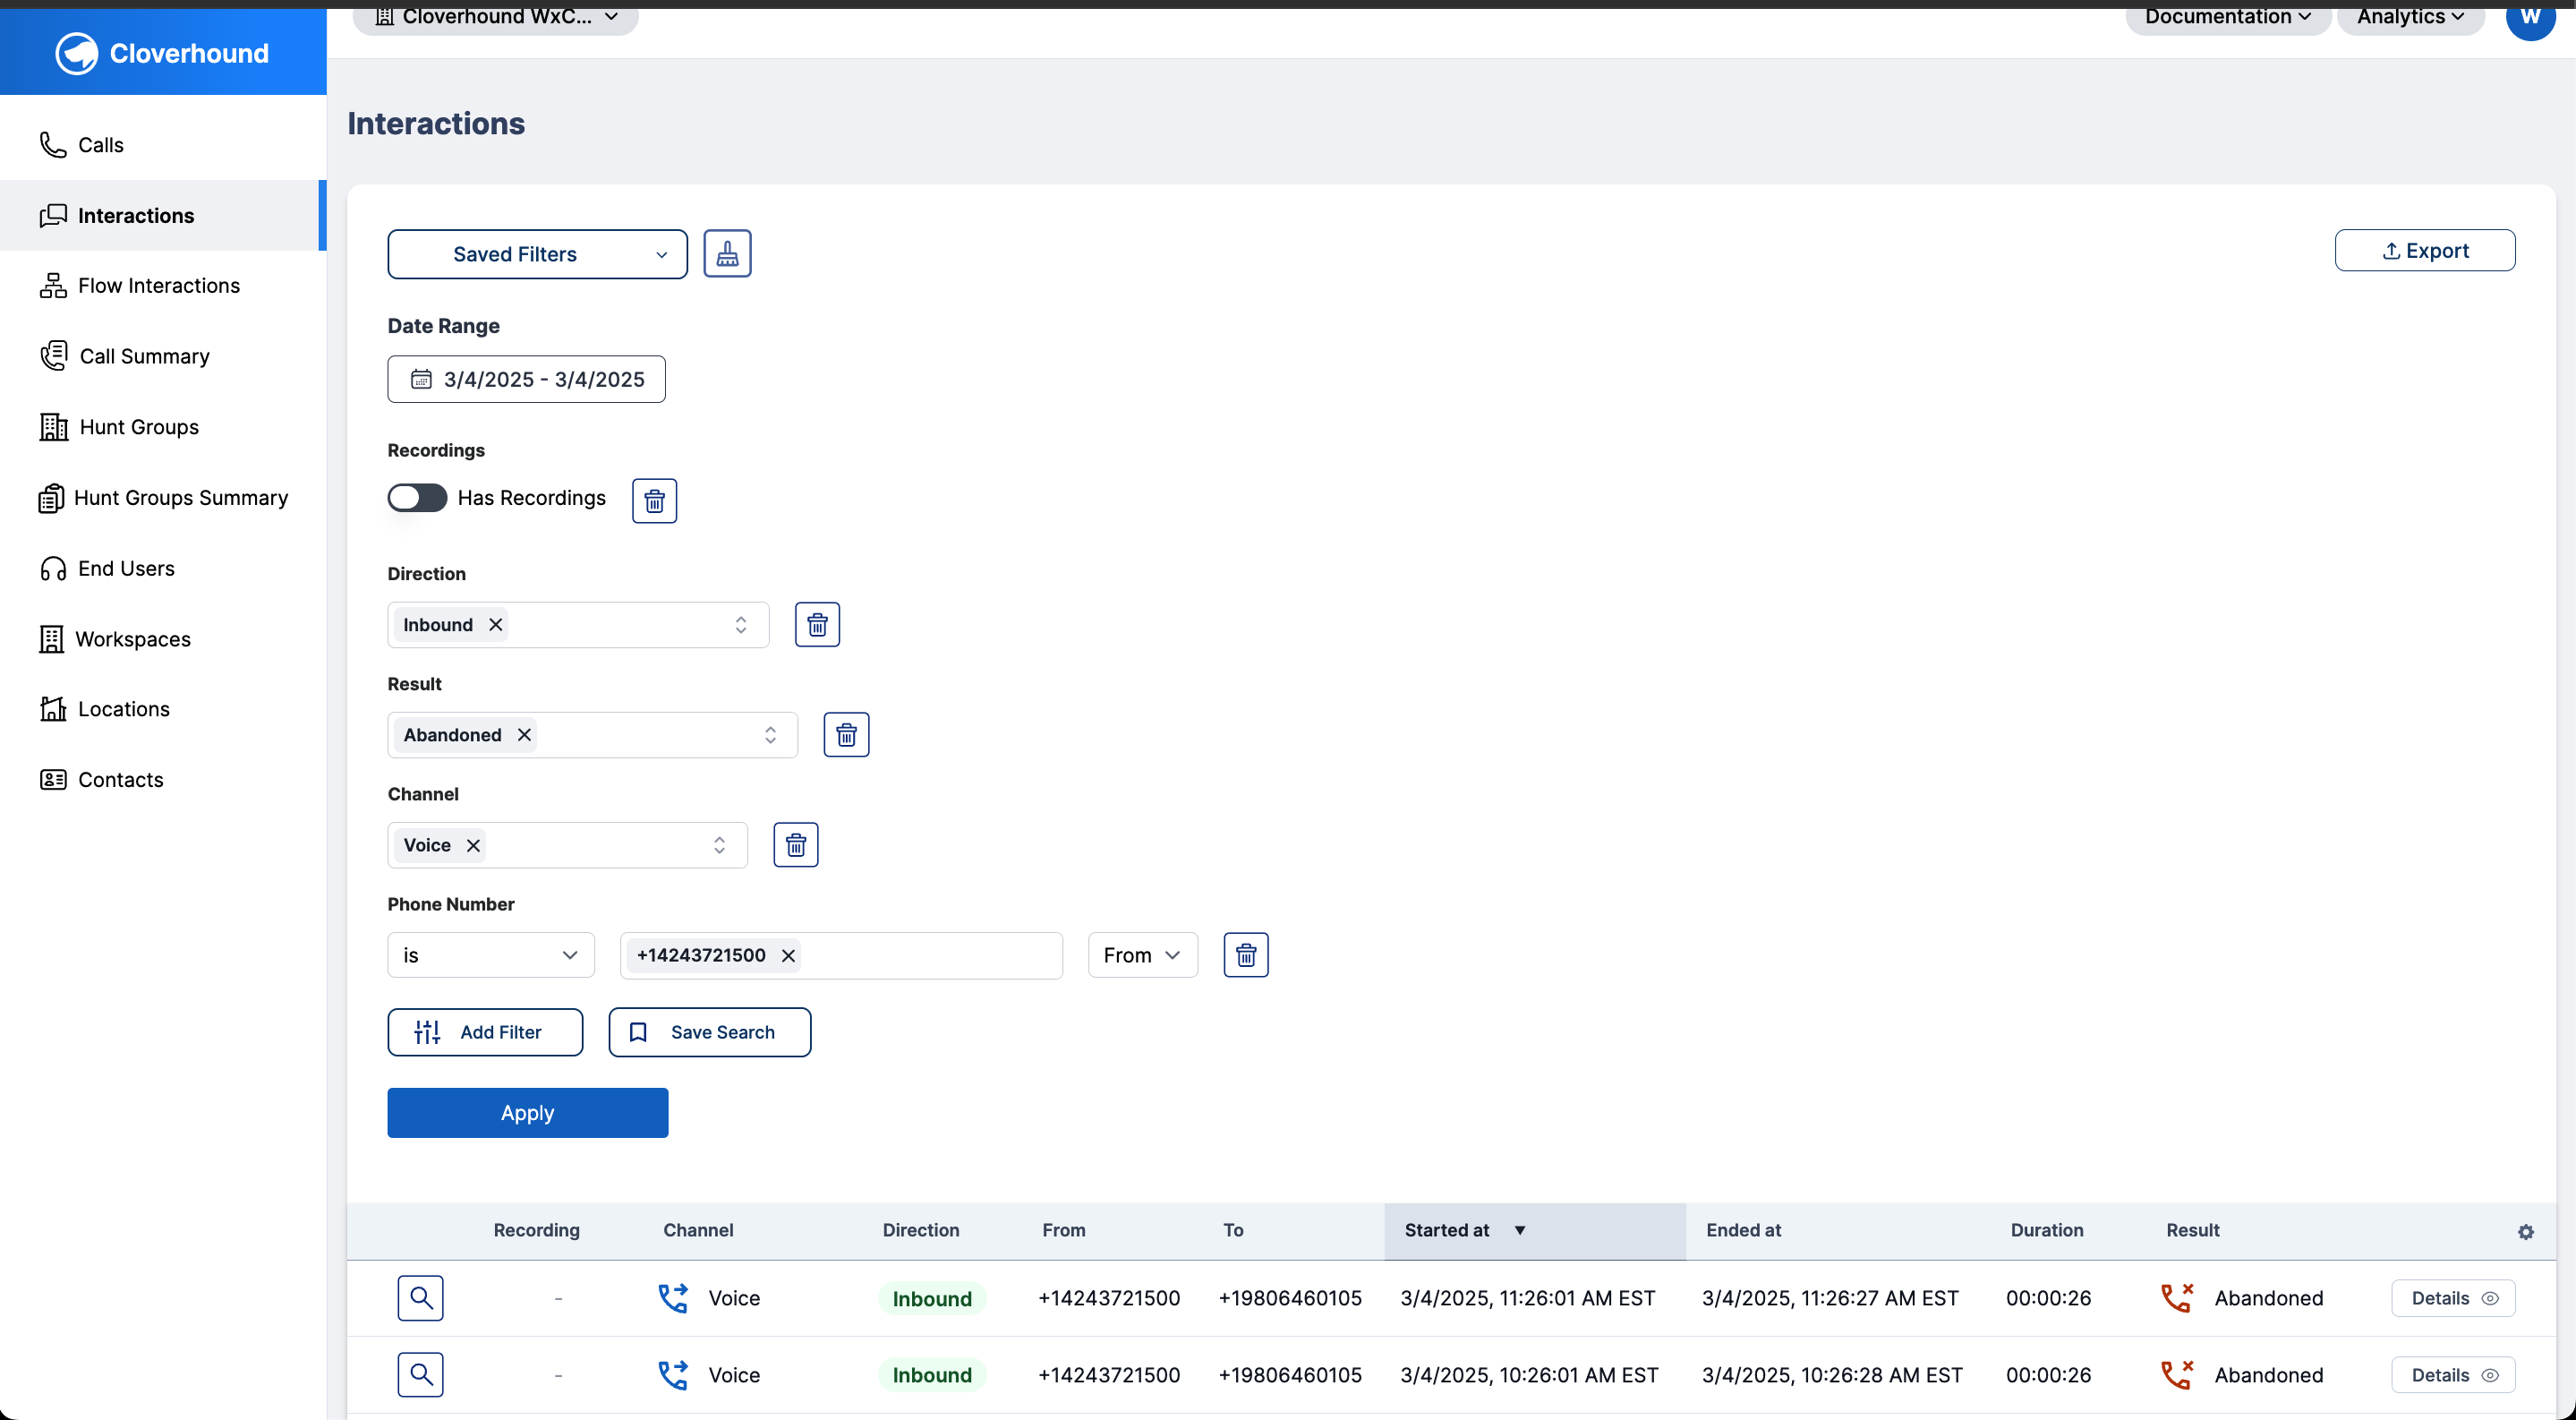Open the phone number 'is' operator dropdown
2576x1420 pixels.
(x=491, y=955)
